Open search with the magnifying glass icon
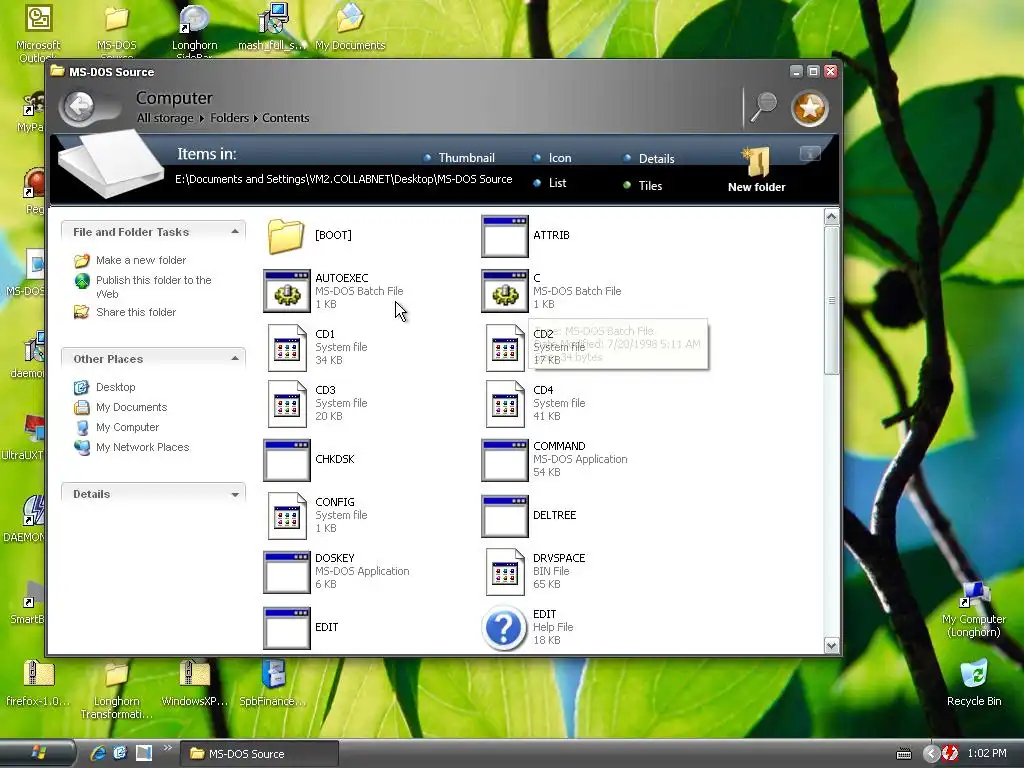Viewport: 1024px width, 768px height. click(x=763, y=106)
